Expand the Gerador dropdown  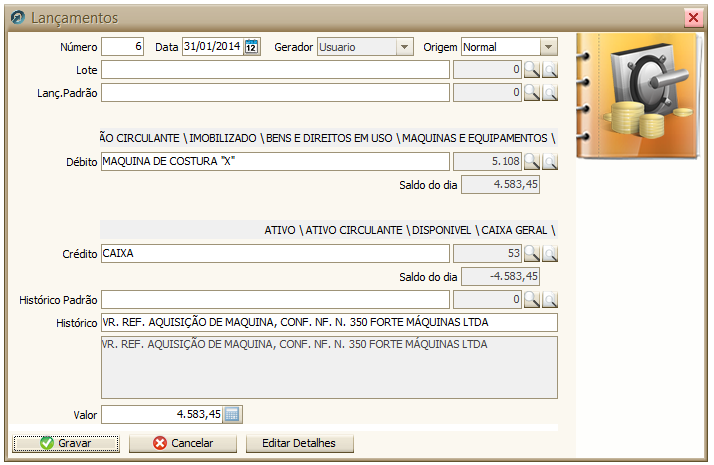(404, 47)
